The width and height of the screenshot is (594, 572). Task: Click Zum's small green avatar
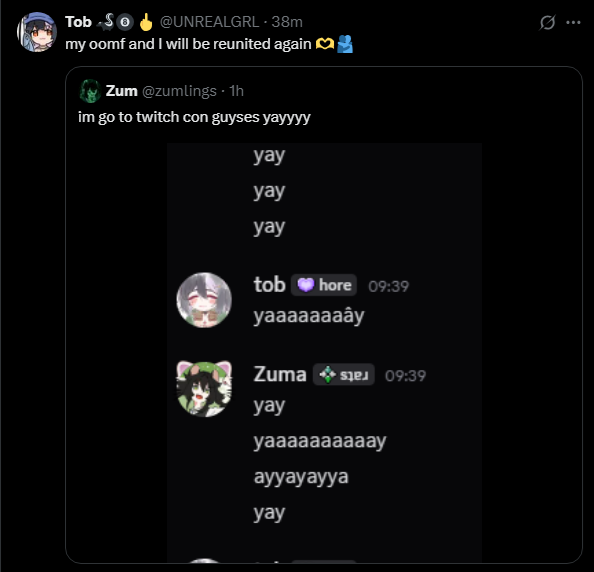tap(90, 91)
